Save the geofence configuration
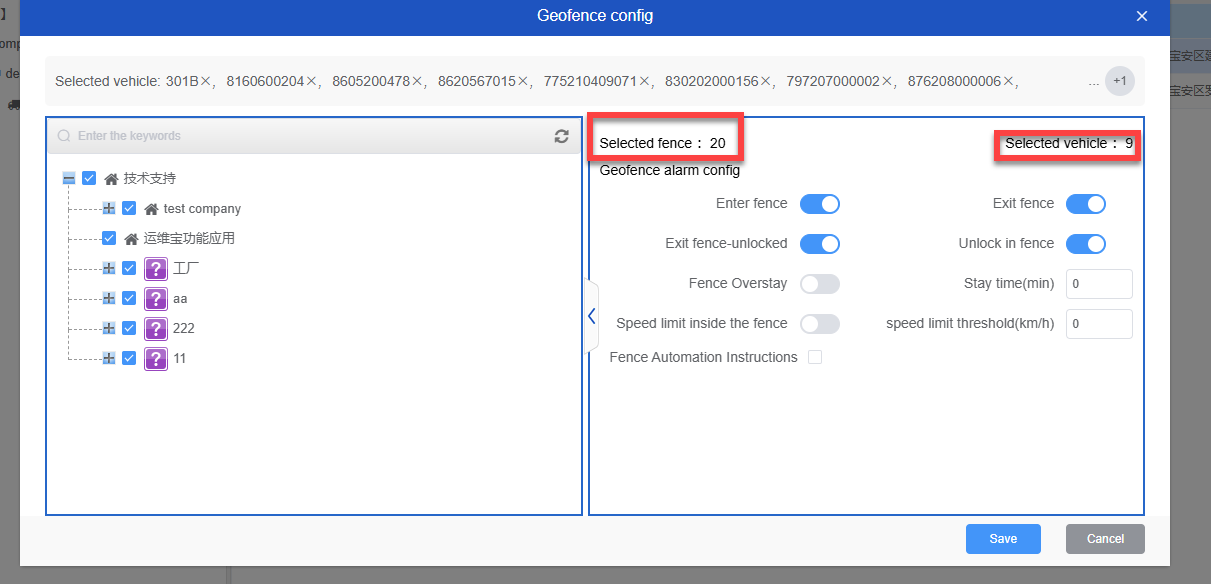 click(1003, 539)
